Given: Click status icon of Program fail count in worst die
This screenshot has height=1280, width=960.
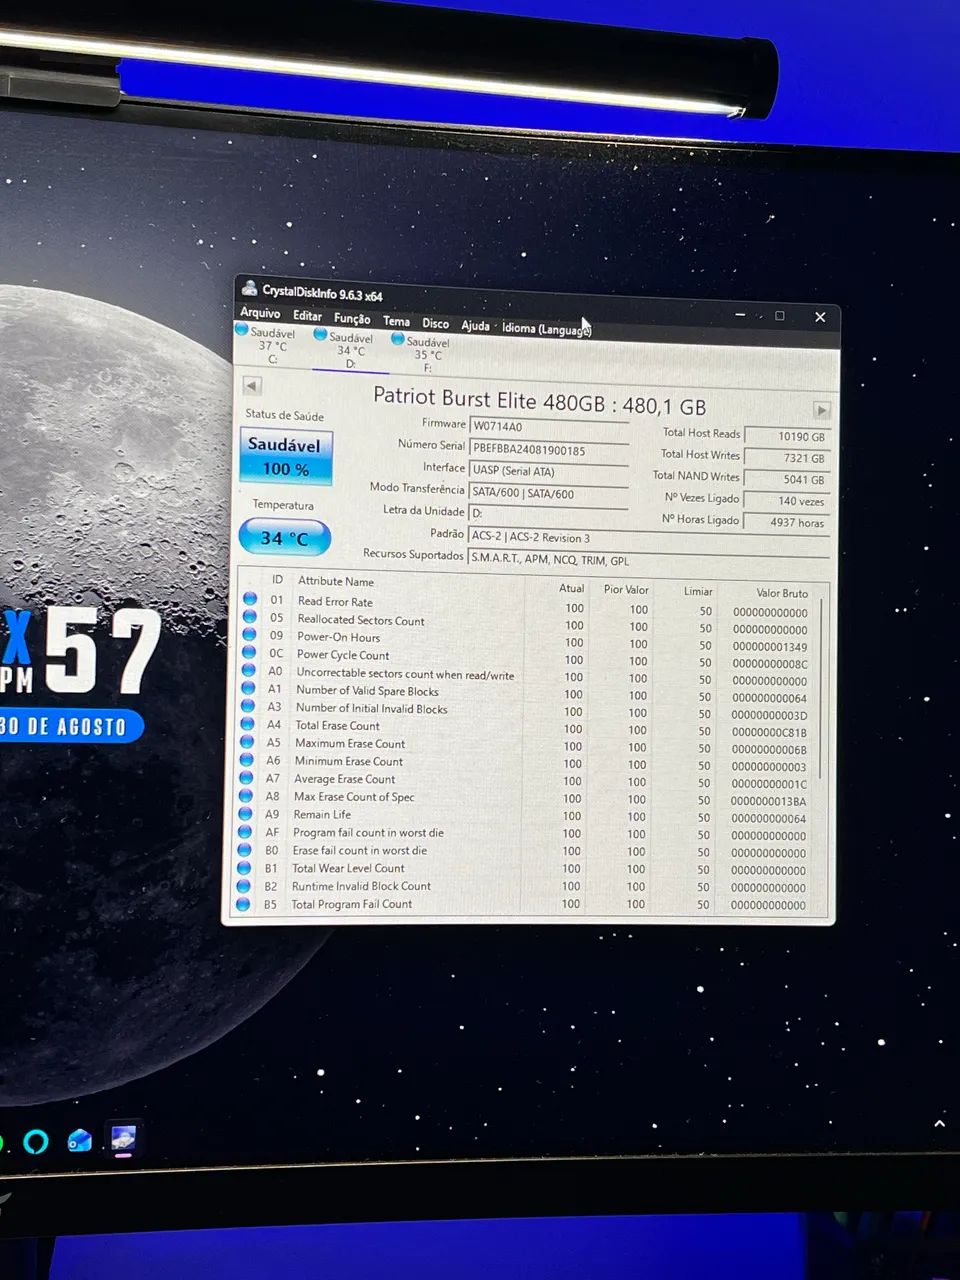Looking at the screenshot, I should [x=244, y=832].
